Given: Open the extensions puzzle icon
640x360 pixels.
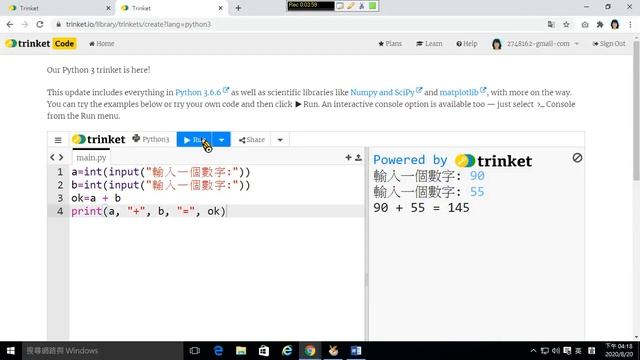Looking at the screenshot, I should pyautogui.click(x=600, y=24).
